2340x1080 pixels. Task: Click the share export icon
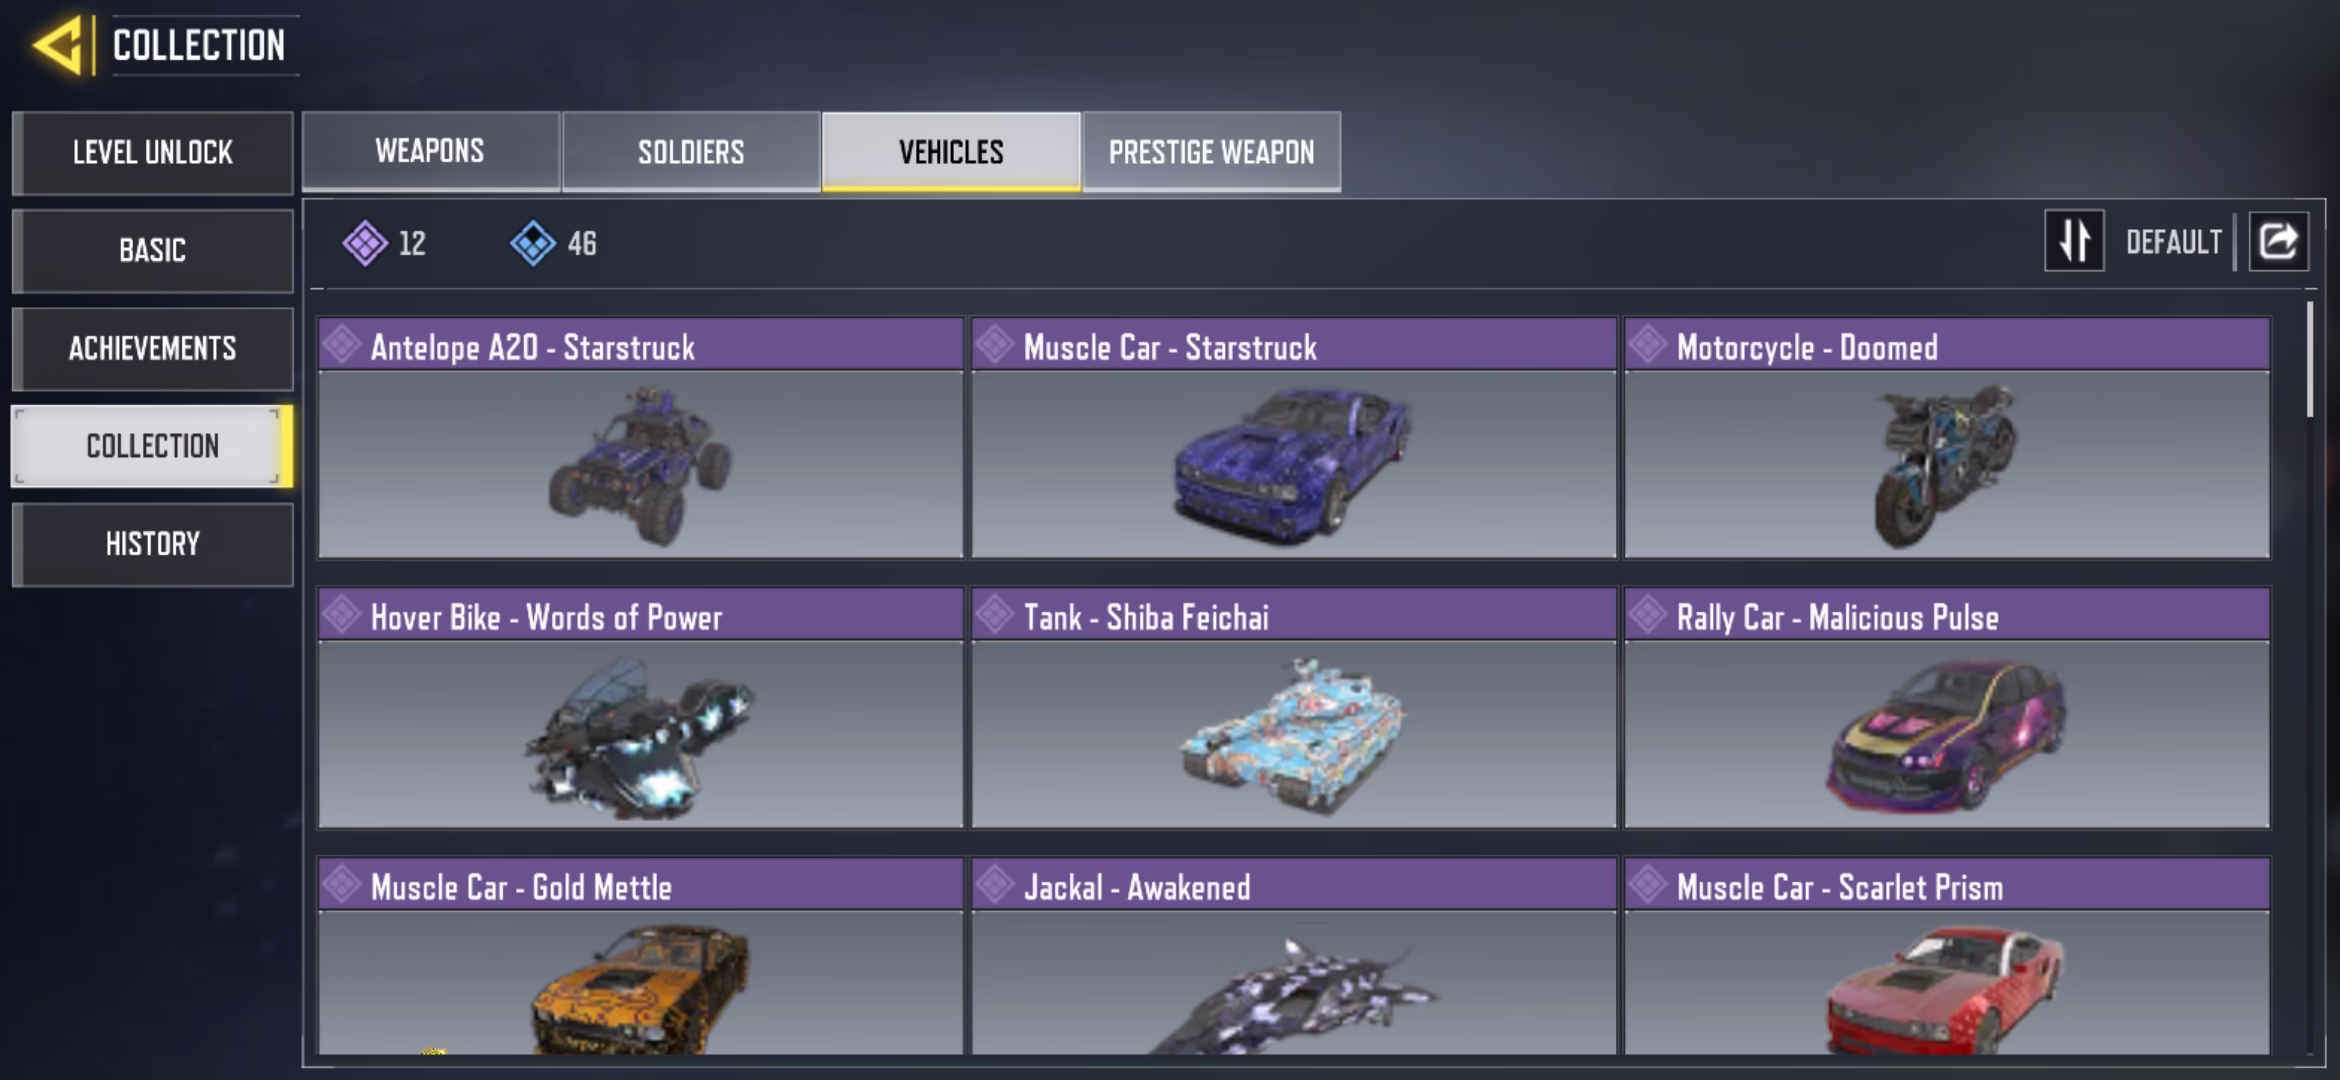tap(2279, 241)
